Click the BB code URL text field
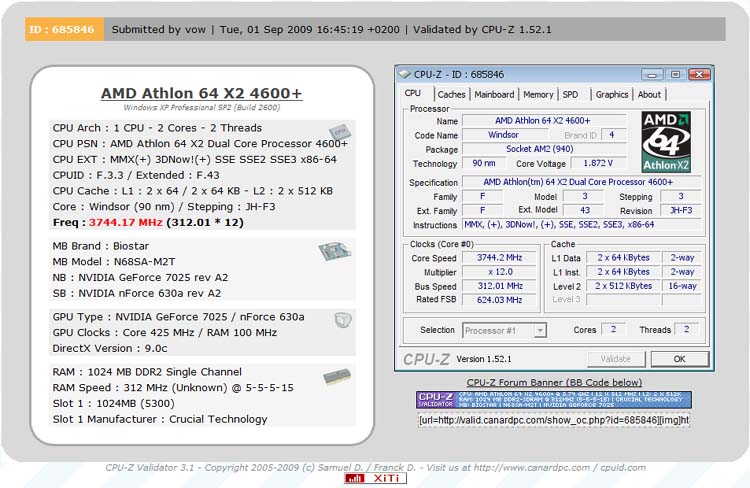Viewport: 750px width, 488px height. click(x=554, y=420)
